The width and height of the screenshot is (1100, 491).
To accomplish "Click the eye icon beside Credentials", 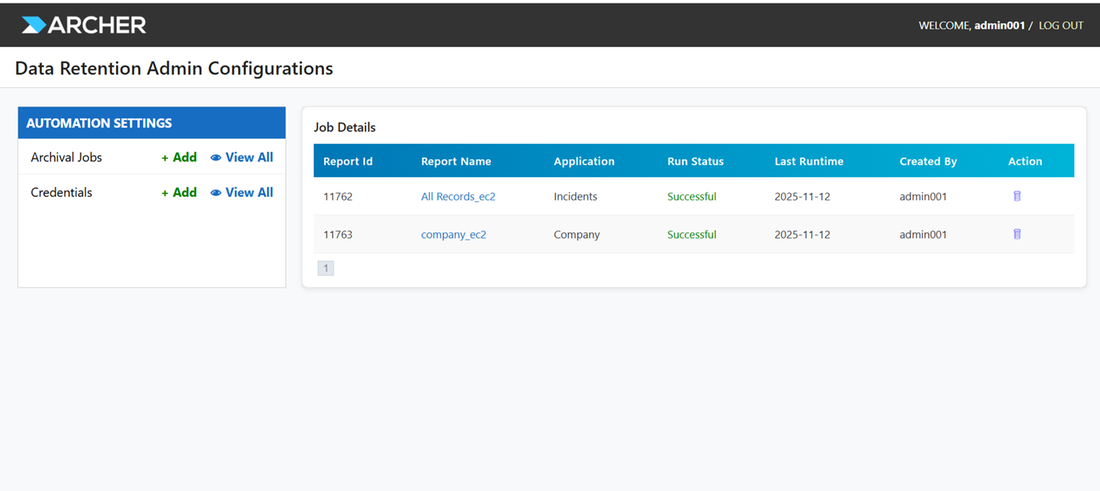I will [x=216, y=193].
